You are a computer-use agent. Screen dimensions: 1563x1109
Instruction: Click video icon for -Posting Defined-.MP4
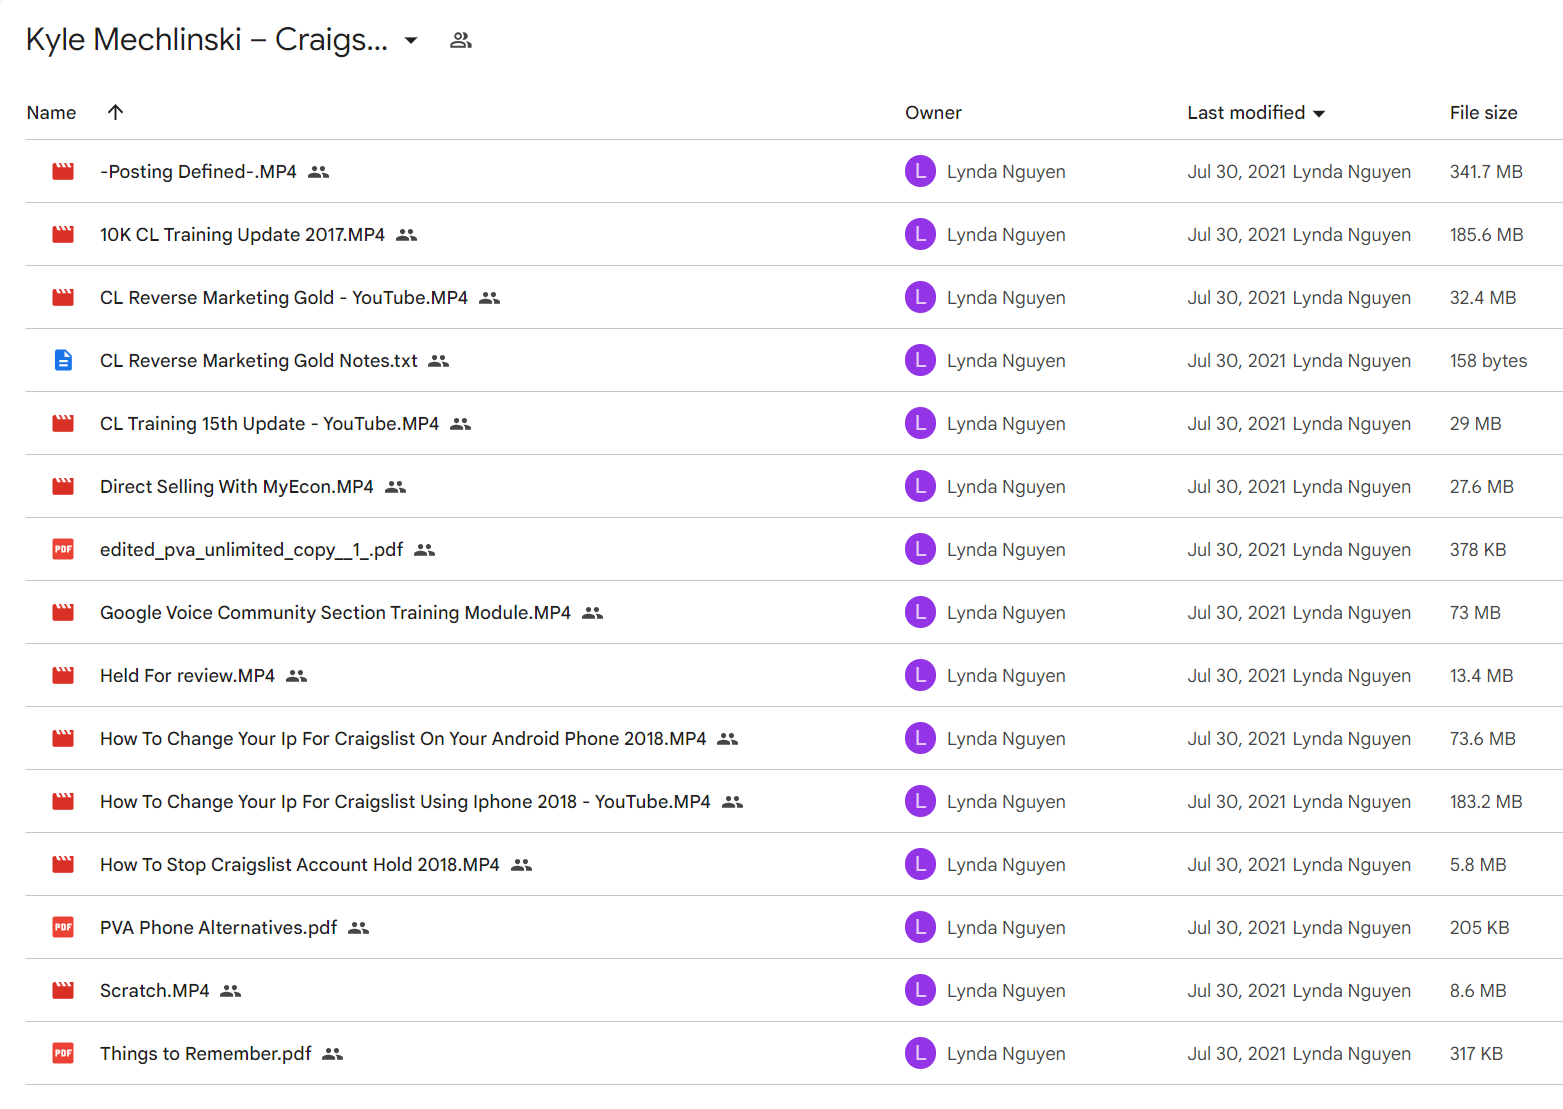(63, 172)
